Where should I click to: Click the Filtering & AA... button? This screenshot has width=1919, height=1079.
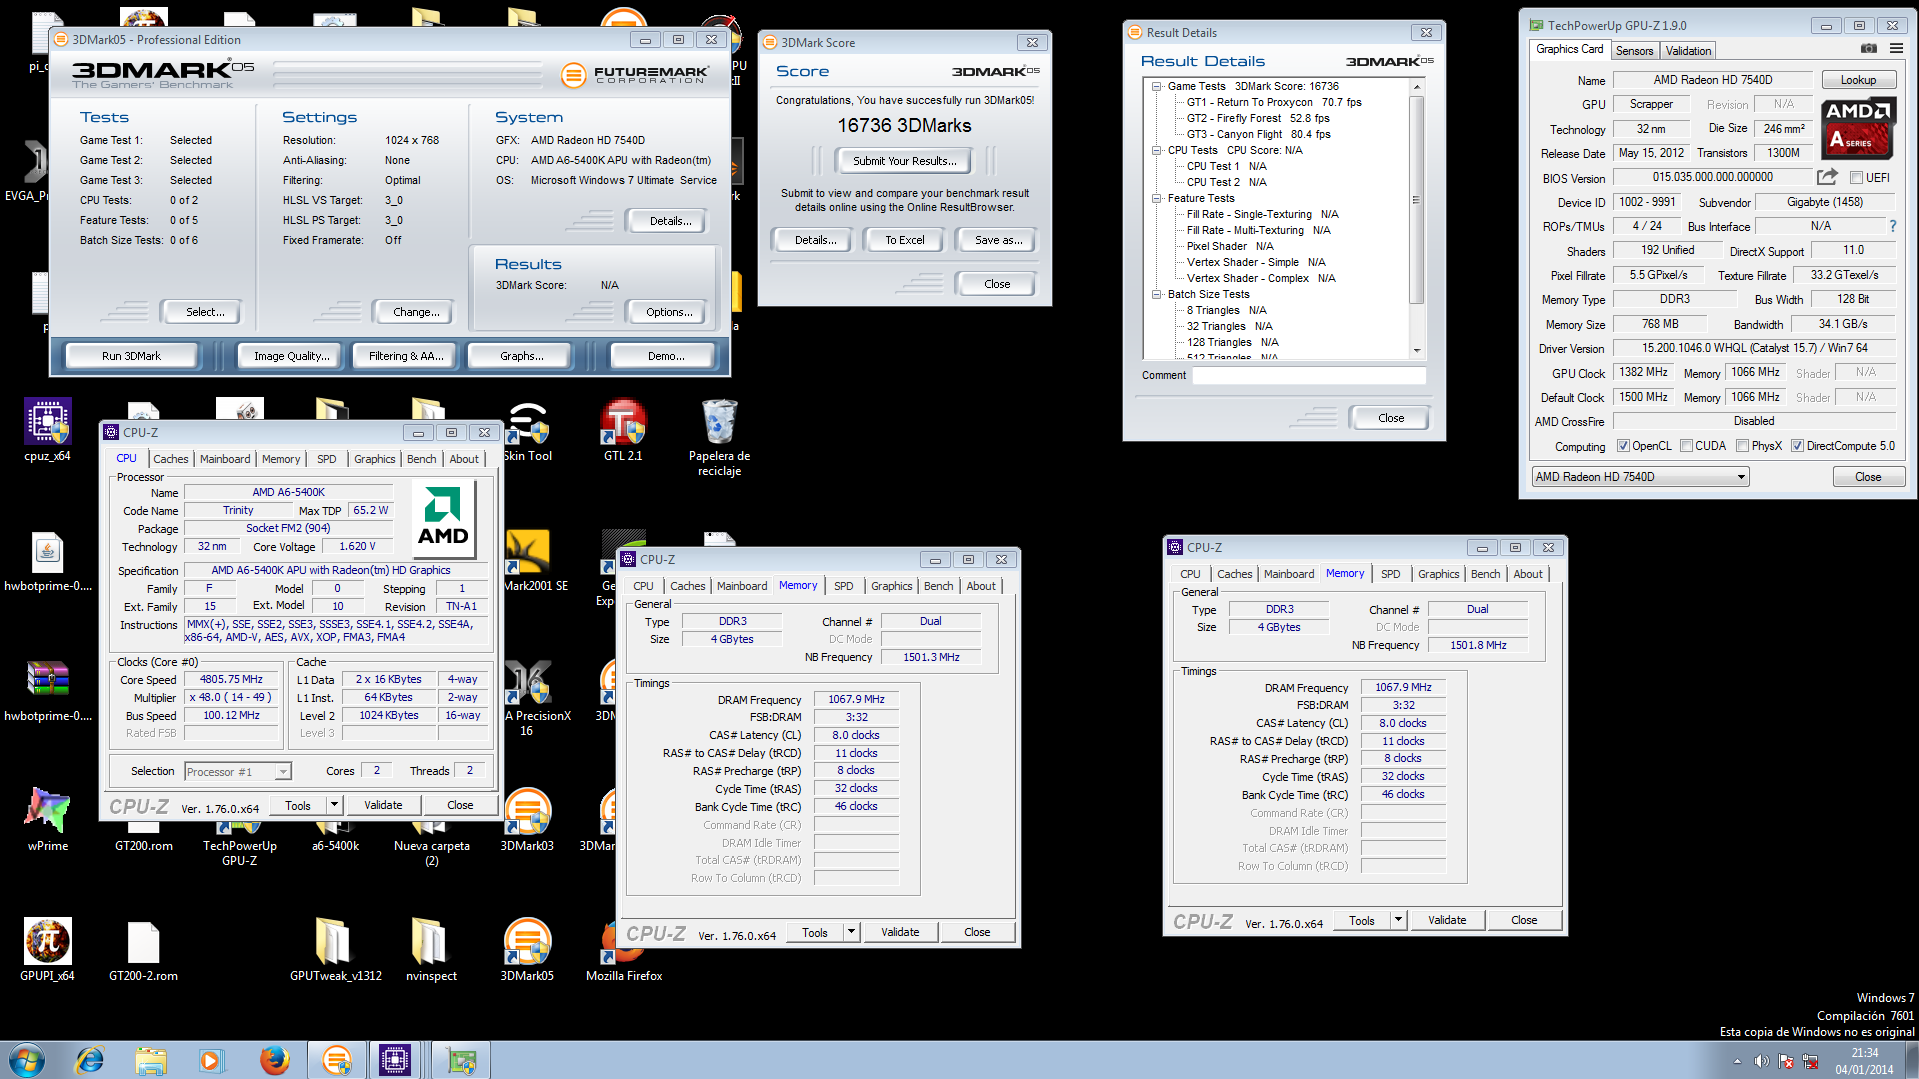405,356
